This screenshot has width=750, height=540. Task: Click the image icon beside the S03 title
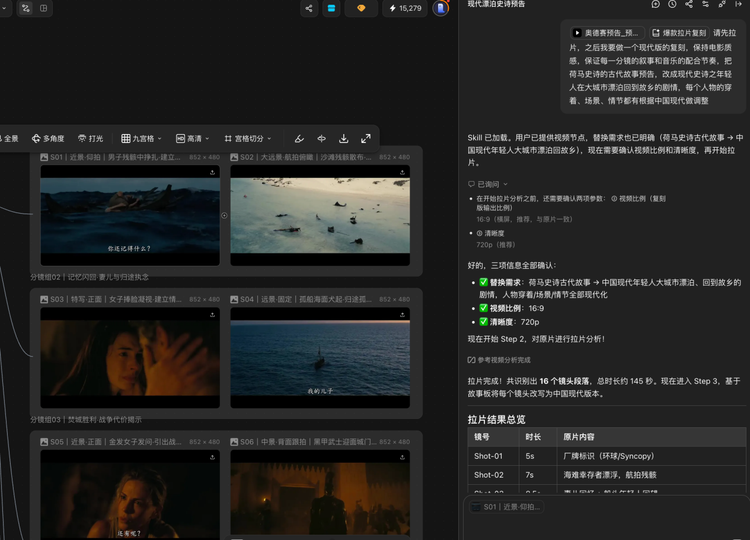coord(44,299)
